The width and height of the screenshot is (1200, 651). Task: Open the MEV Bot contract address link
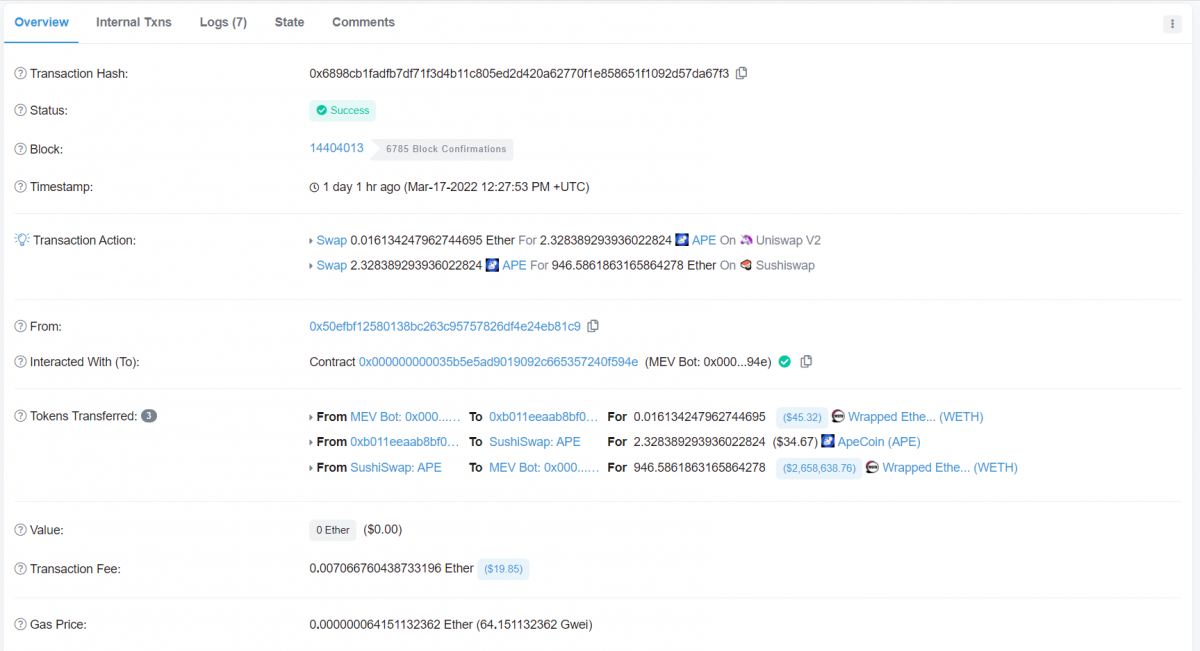(x=498, y=362)
